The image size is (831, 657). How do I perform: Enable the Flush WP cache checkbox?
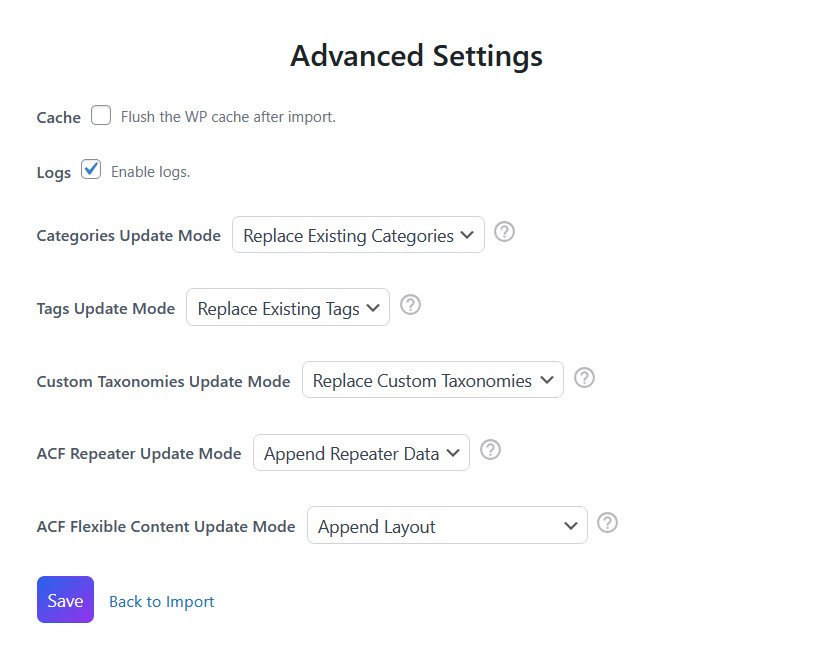point(101,115)
